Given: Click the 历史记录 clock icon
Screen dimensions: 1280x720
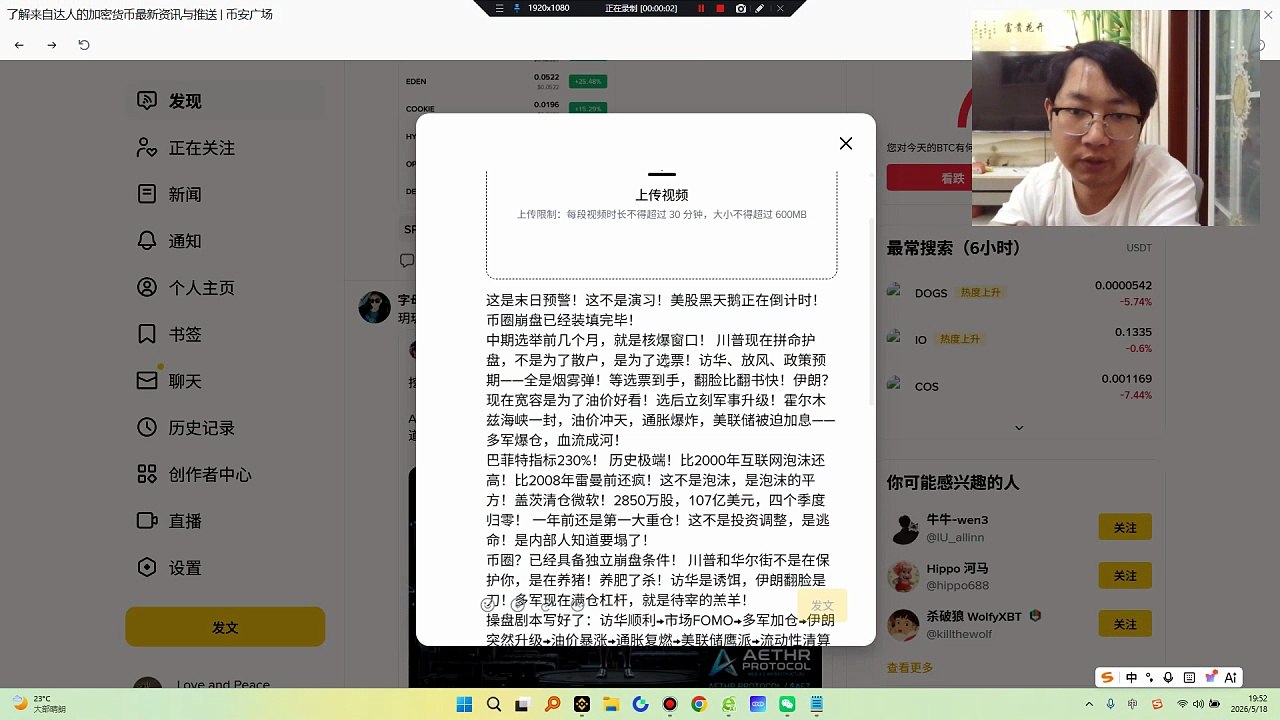Looking at the screenshot, I should pyautogui.click(x=147, y=427).
